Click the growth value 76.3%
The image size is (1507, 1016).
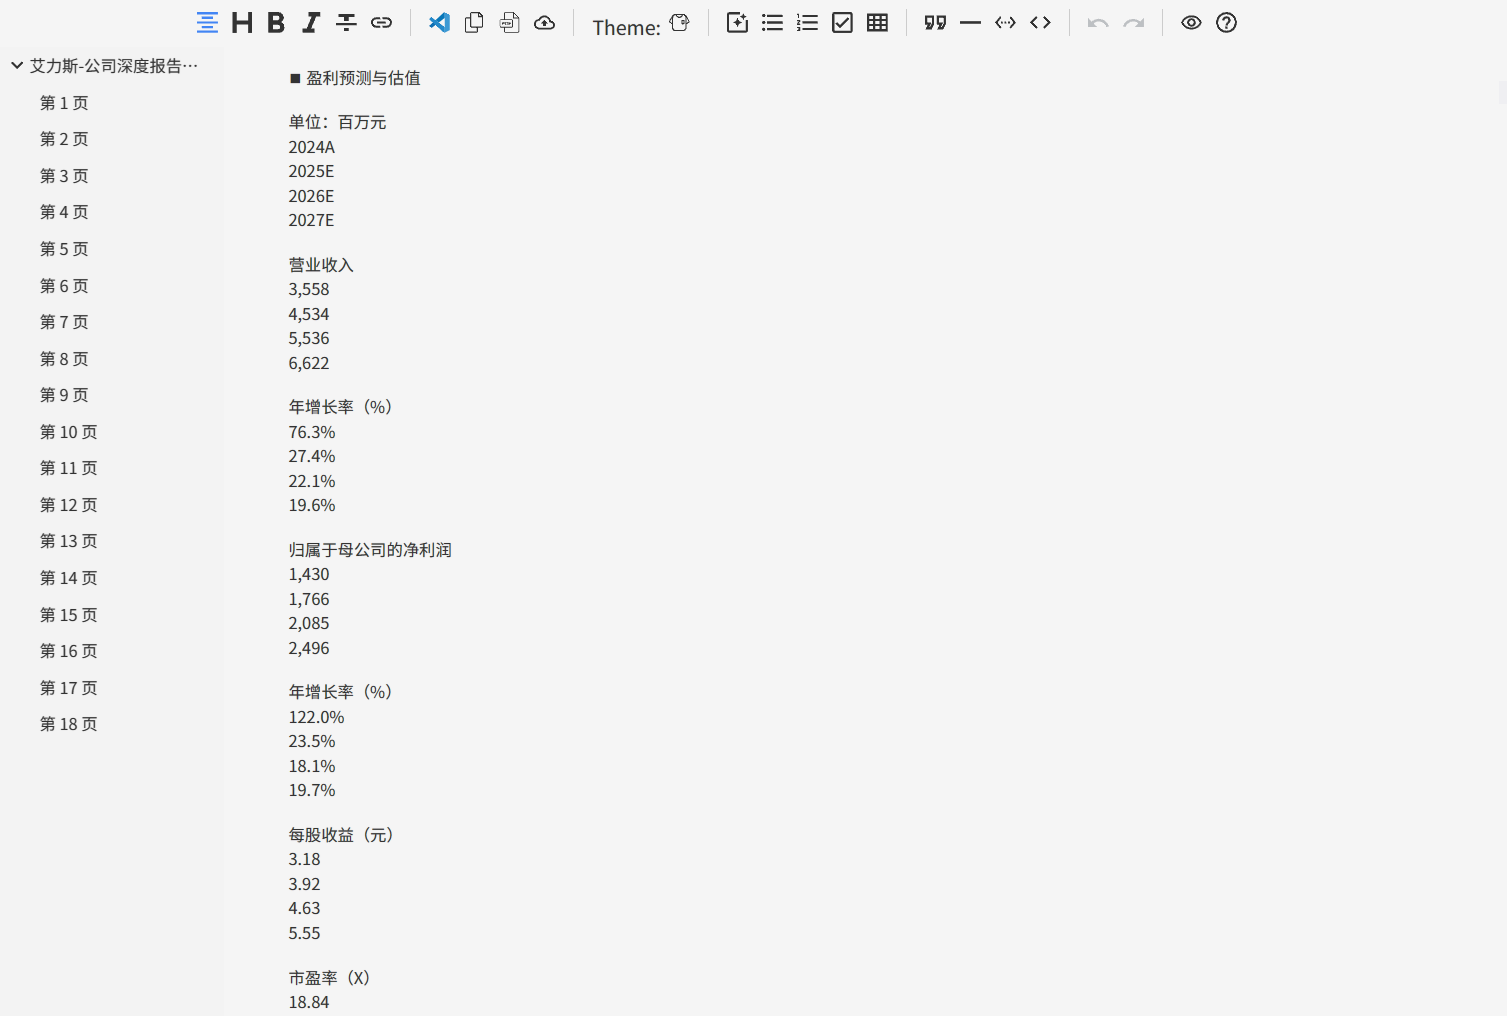click(x=312, y=432)
